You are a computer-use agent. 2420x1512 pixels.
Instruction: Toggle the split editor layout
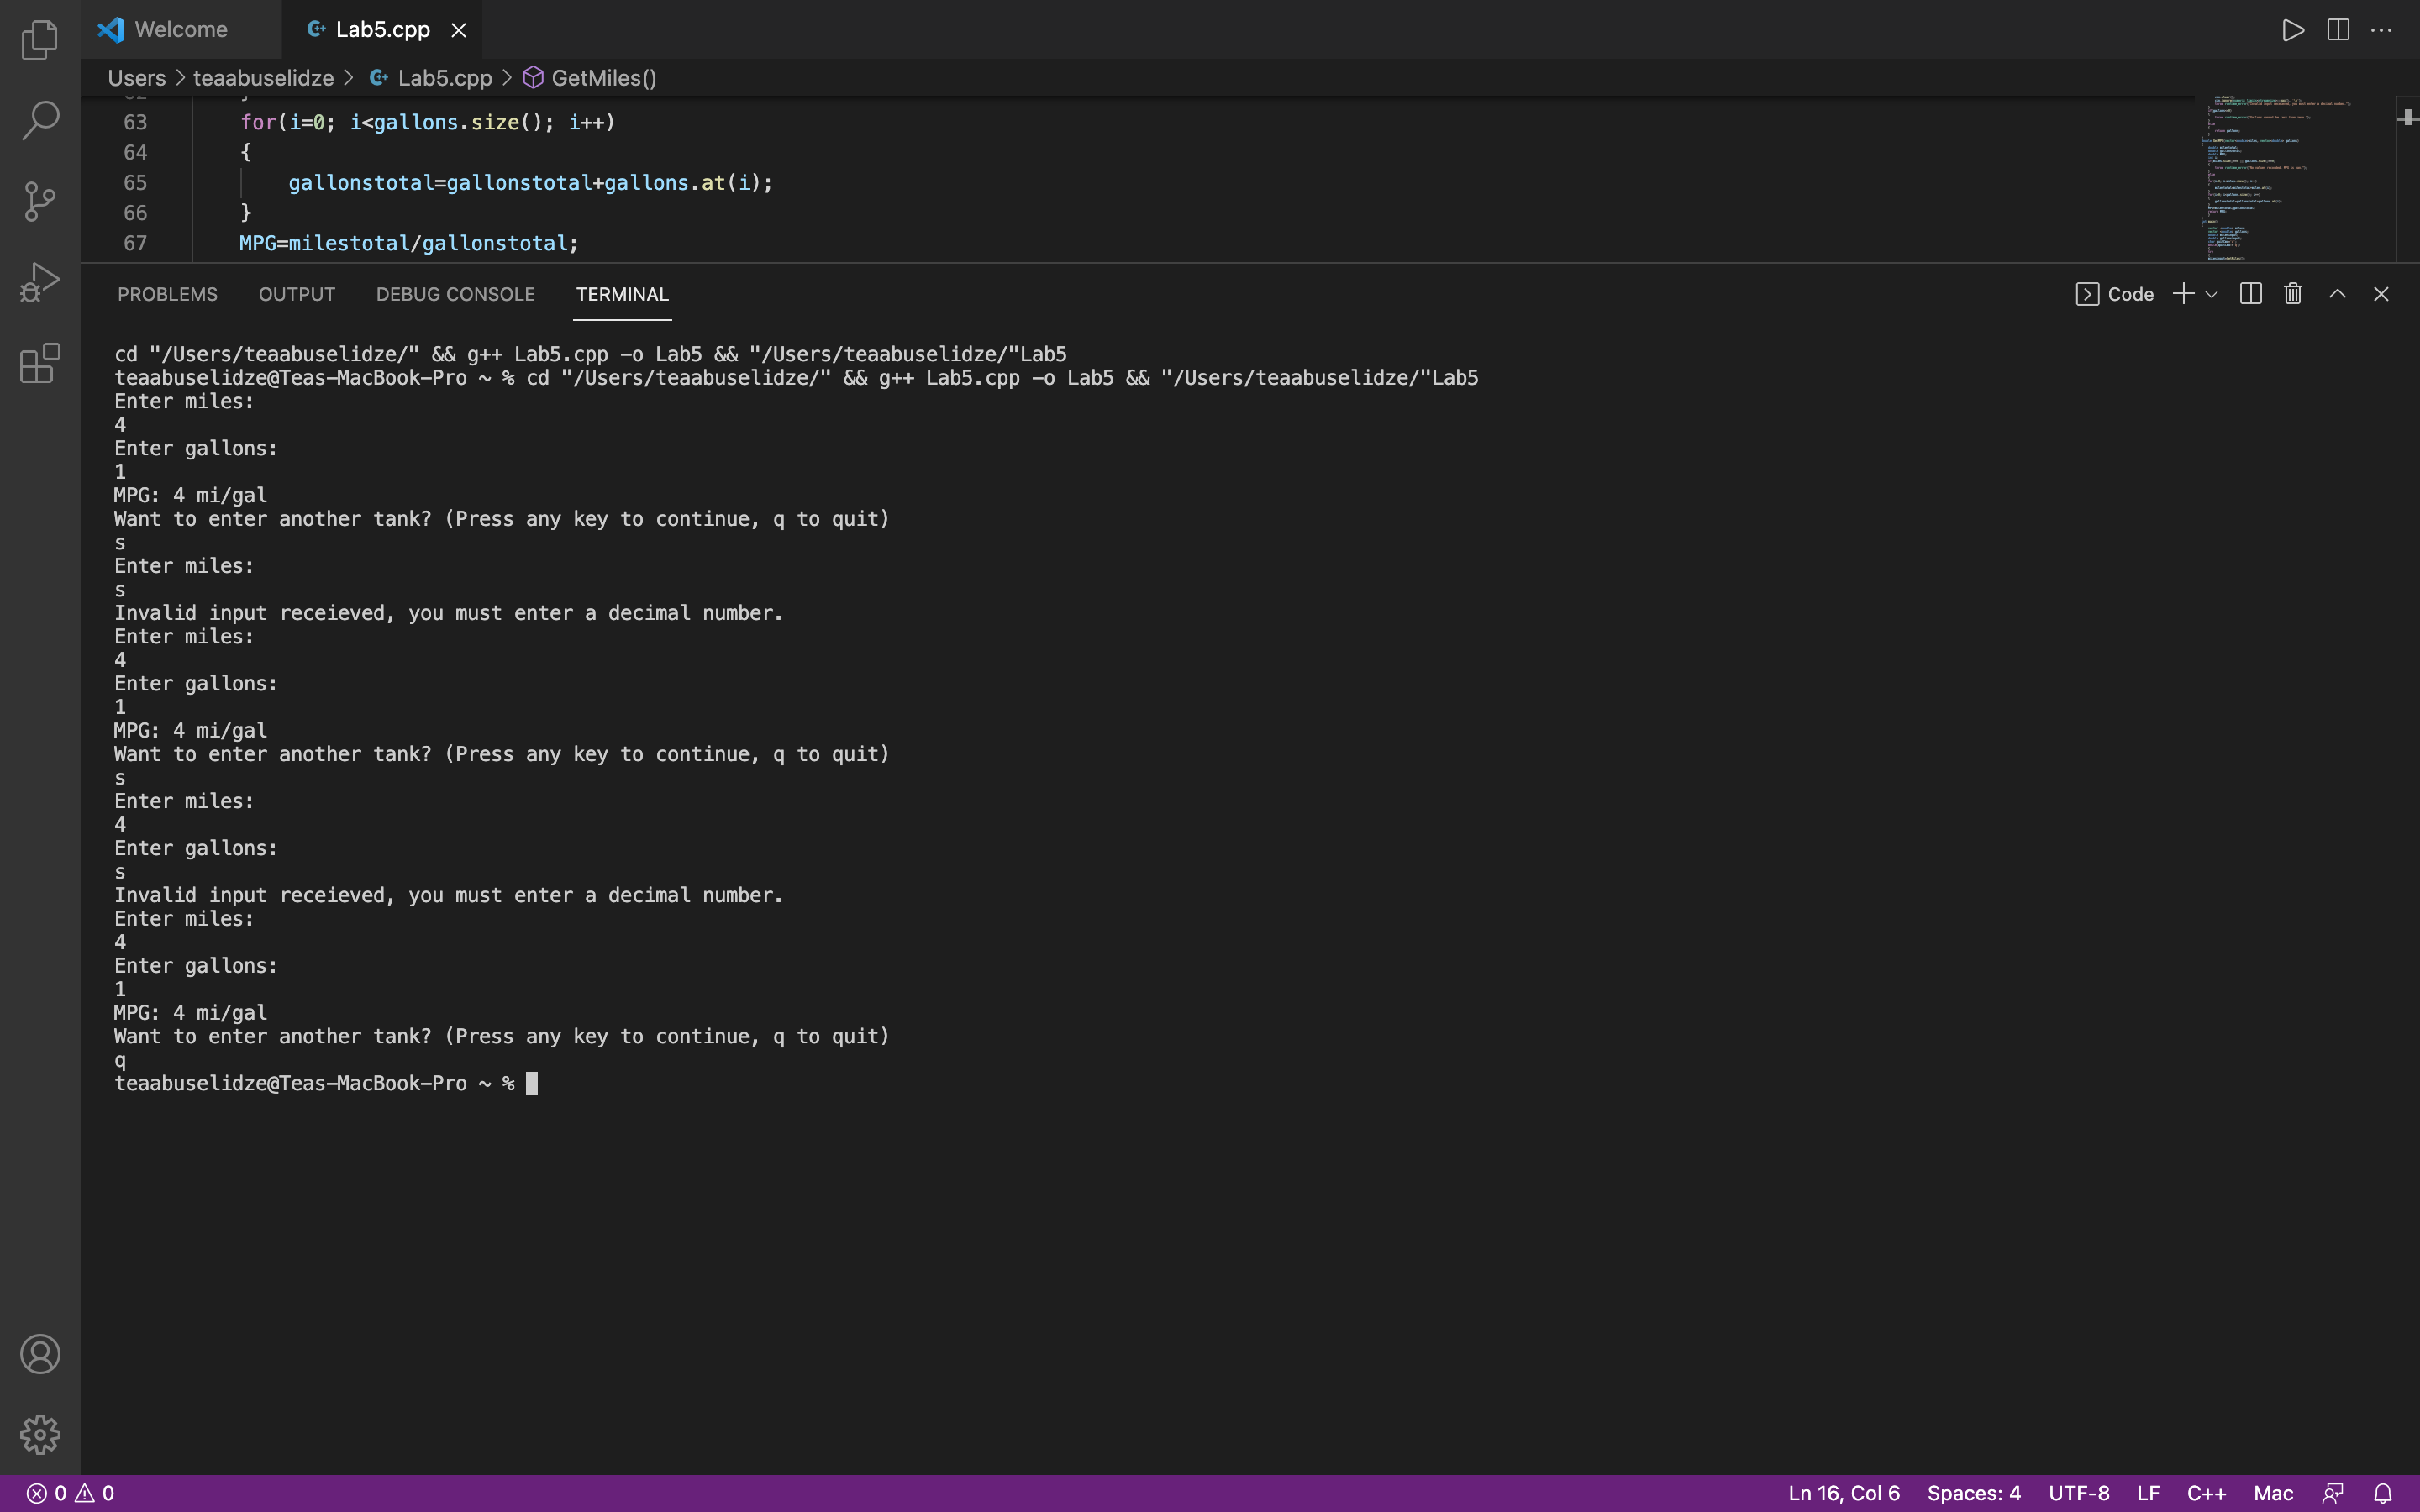(x=2338, y=29)
